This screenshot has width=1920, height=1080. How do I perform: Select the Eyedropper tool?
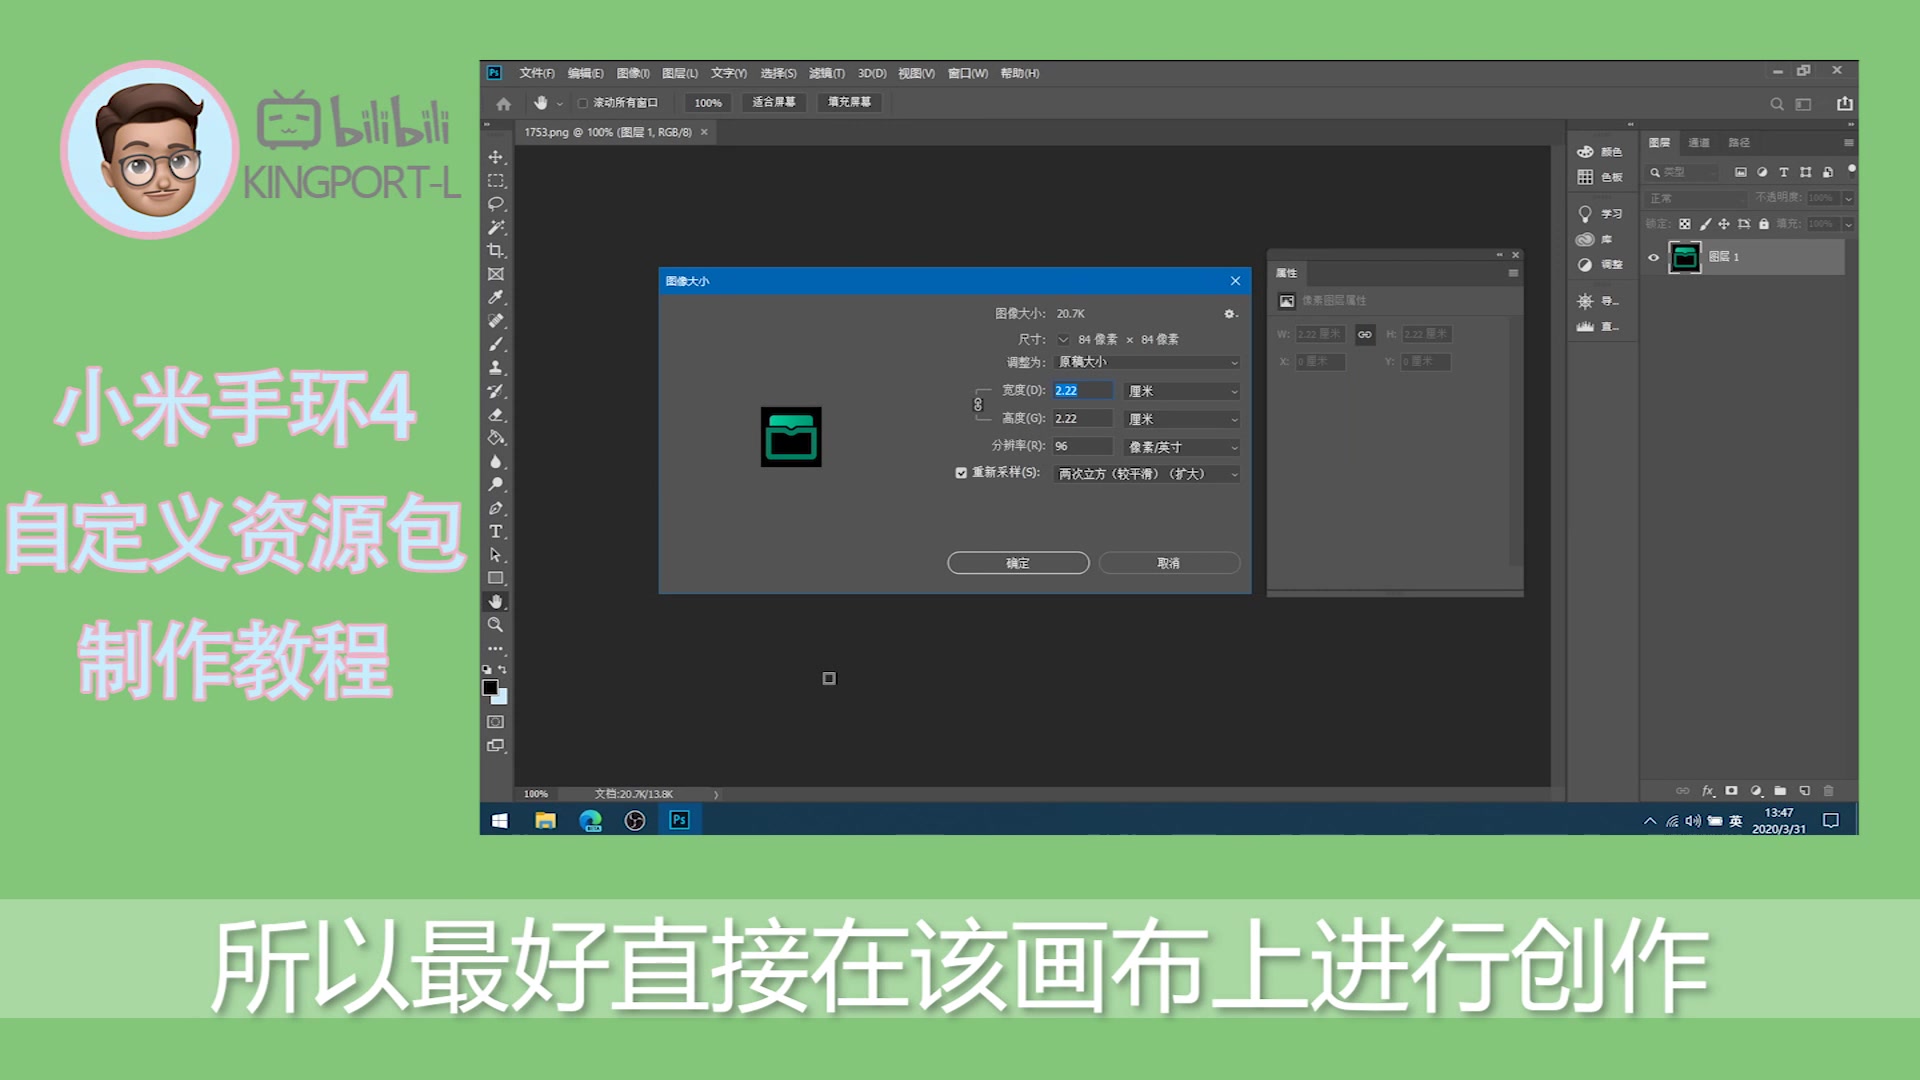coord(496,297)
